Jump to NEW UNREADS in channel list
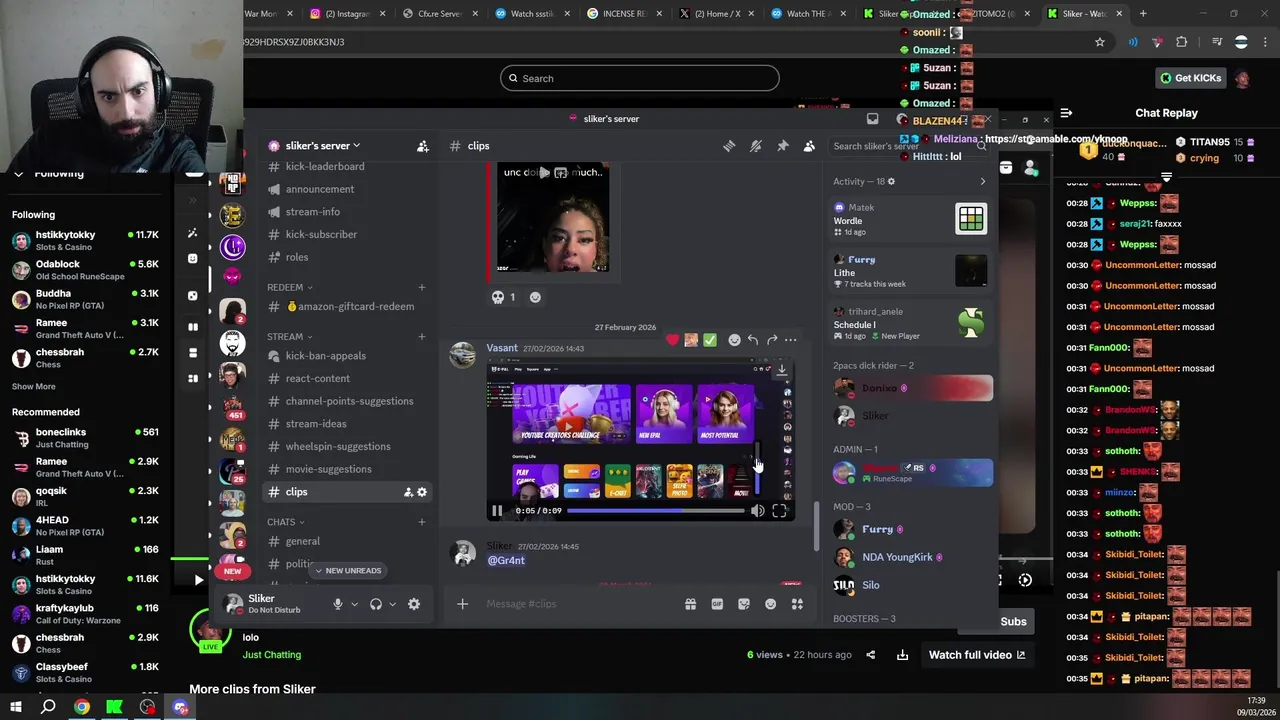Viewport: 1280px width, 720px height. click(347, 571)
